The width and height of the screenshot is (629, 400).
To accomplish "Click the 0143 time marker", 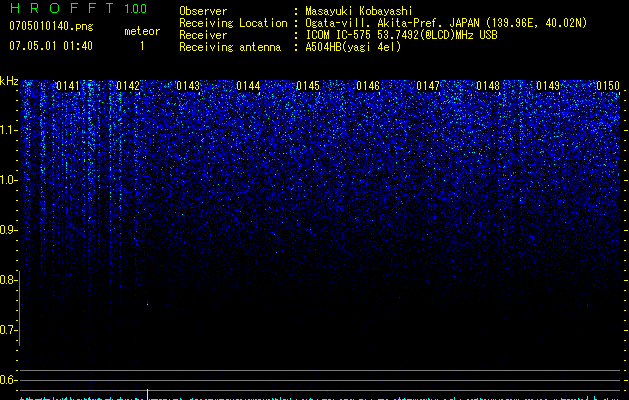I will coord(188,86).
